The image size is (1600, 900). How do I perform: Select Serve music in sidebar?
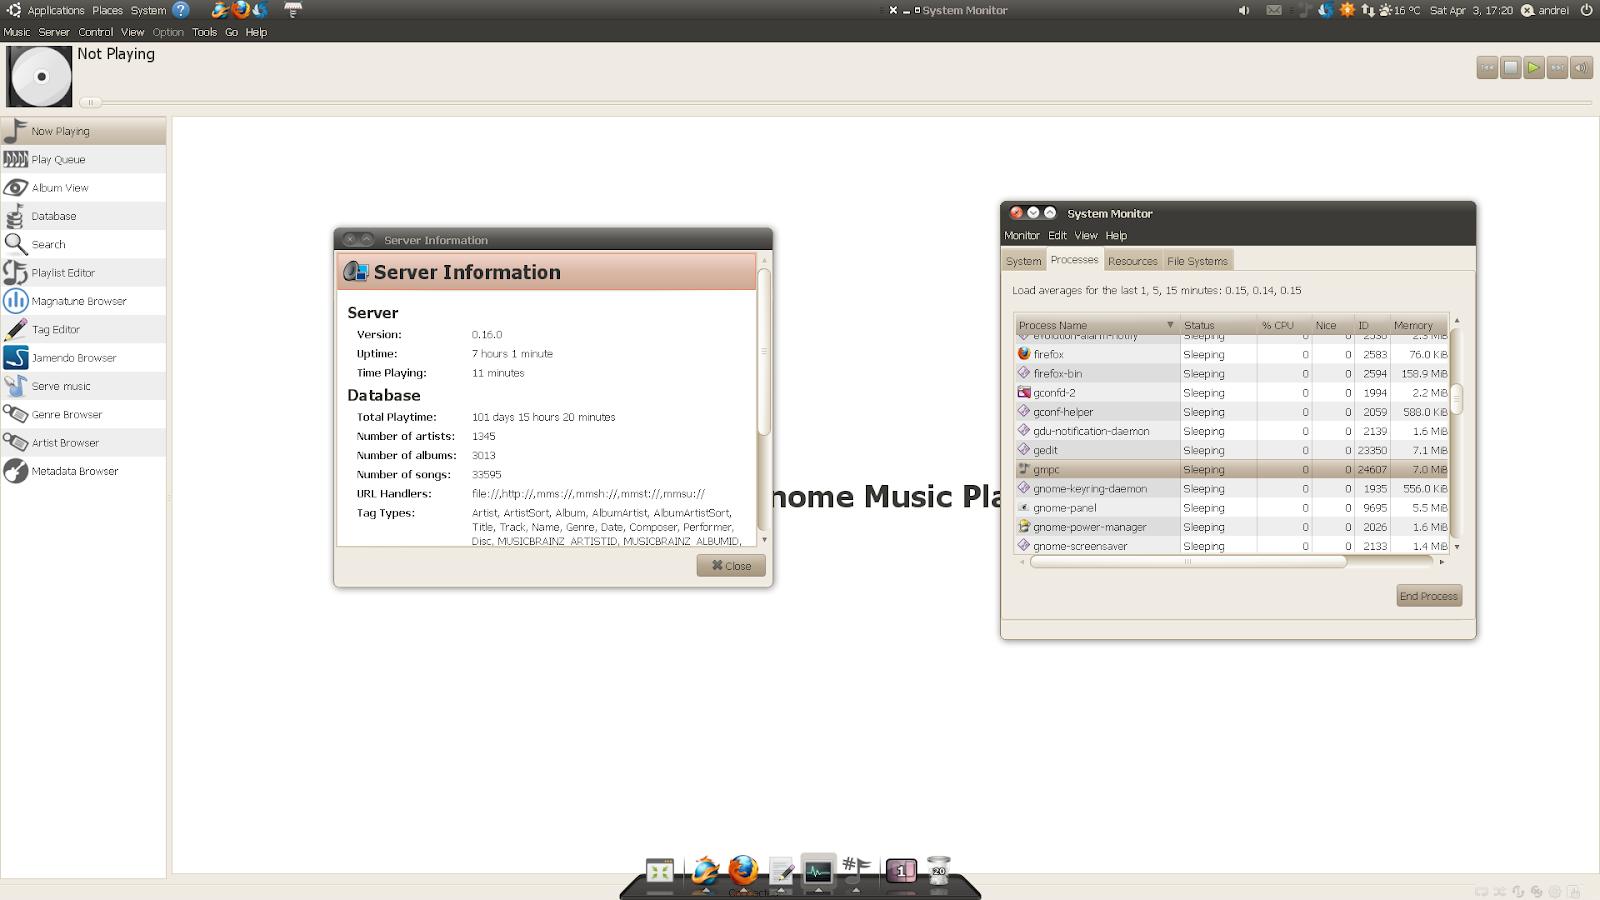[83, 386]
